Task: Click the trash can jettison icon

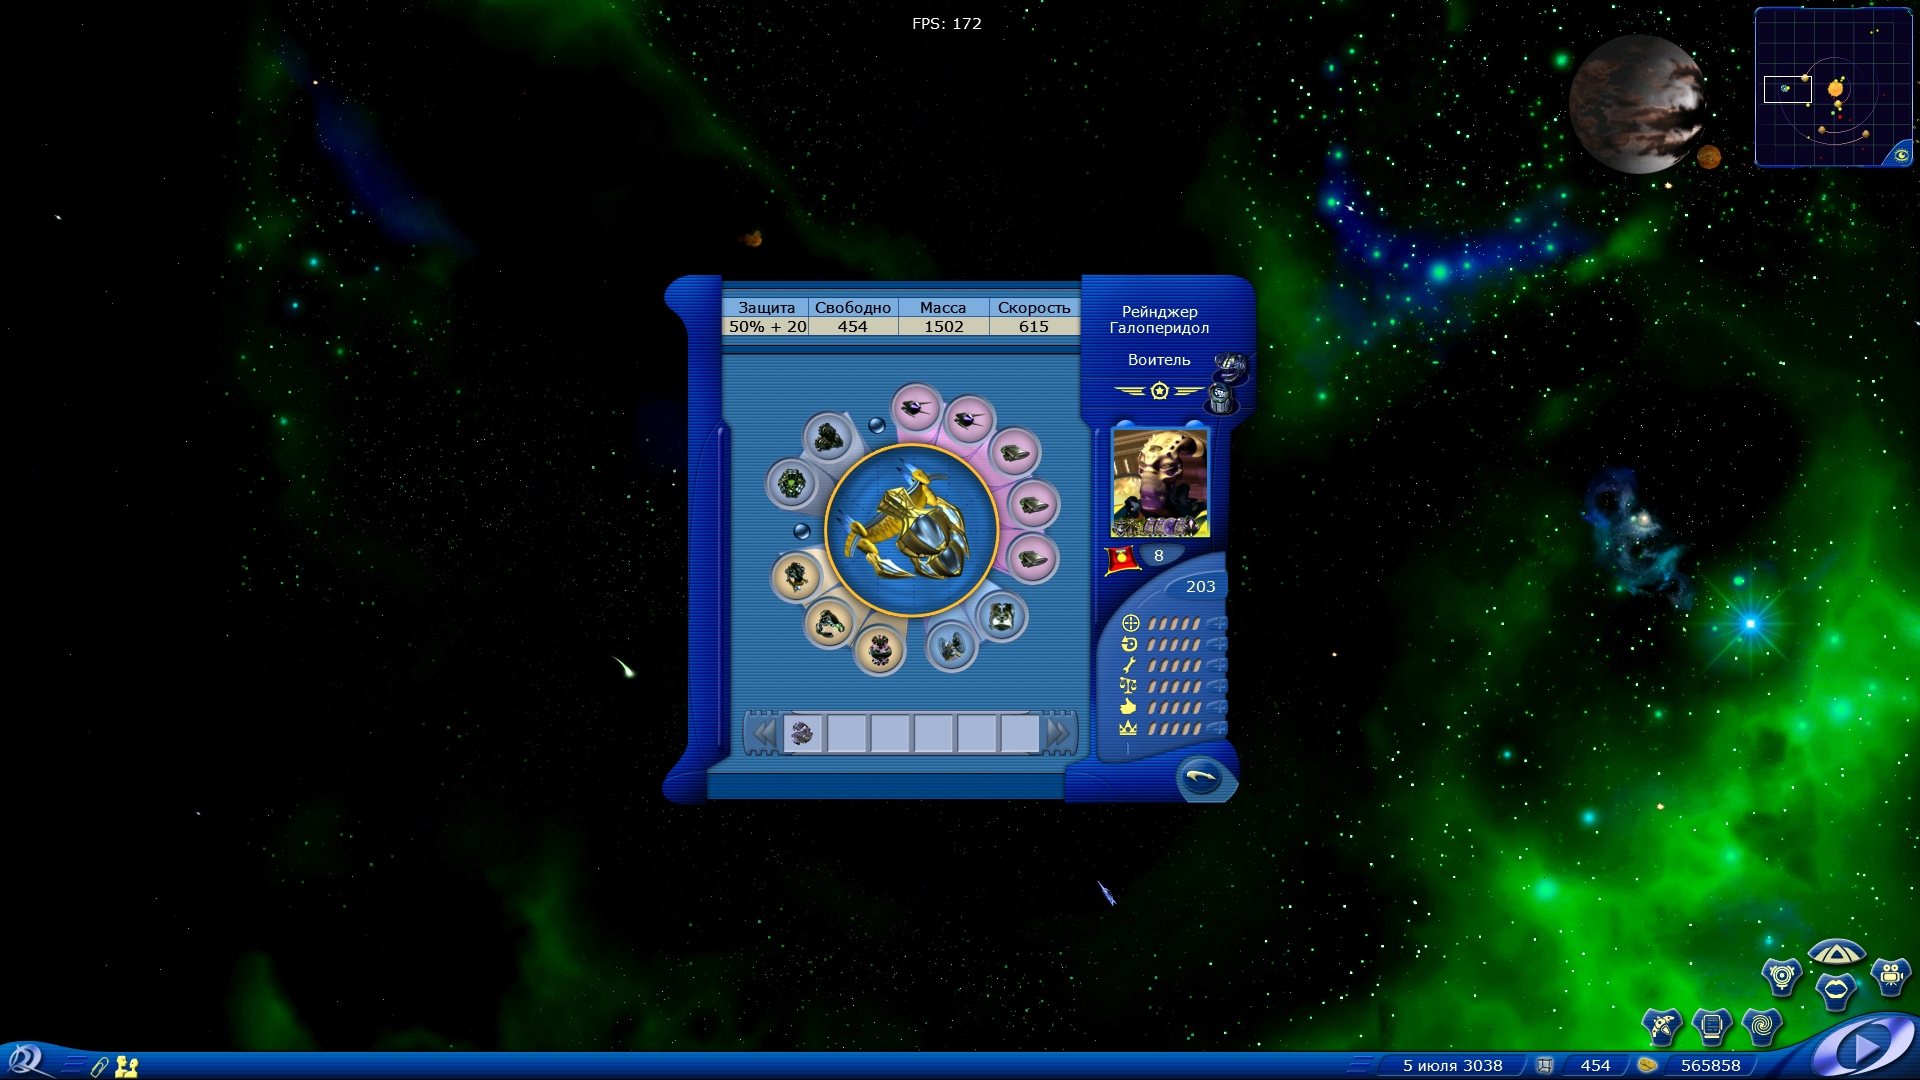Action: (x=1221, y=397)
